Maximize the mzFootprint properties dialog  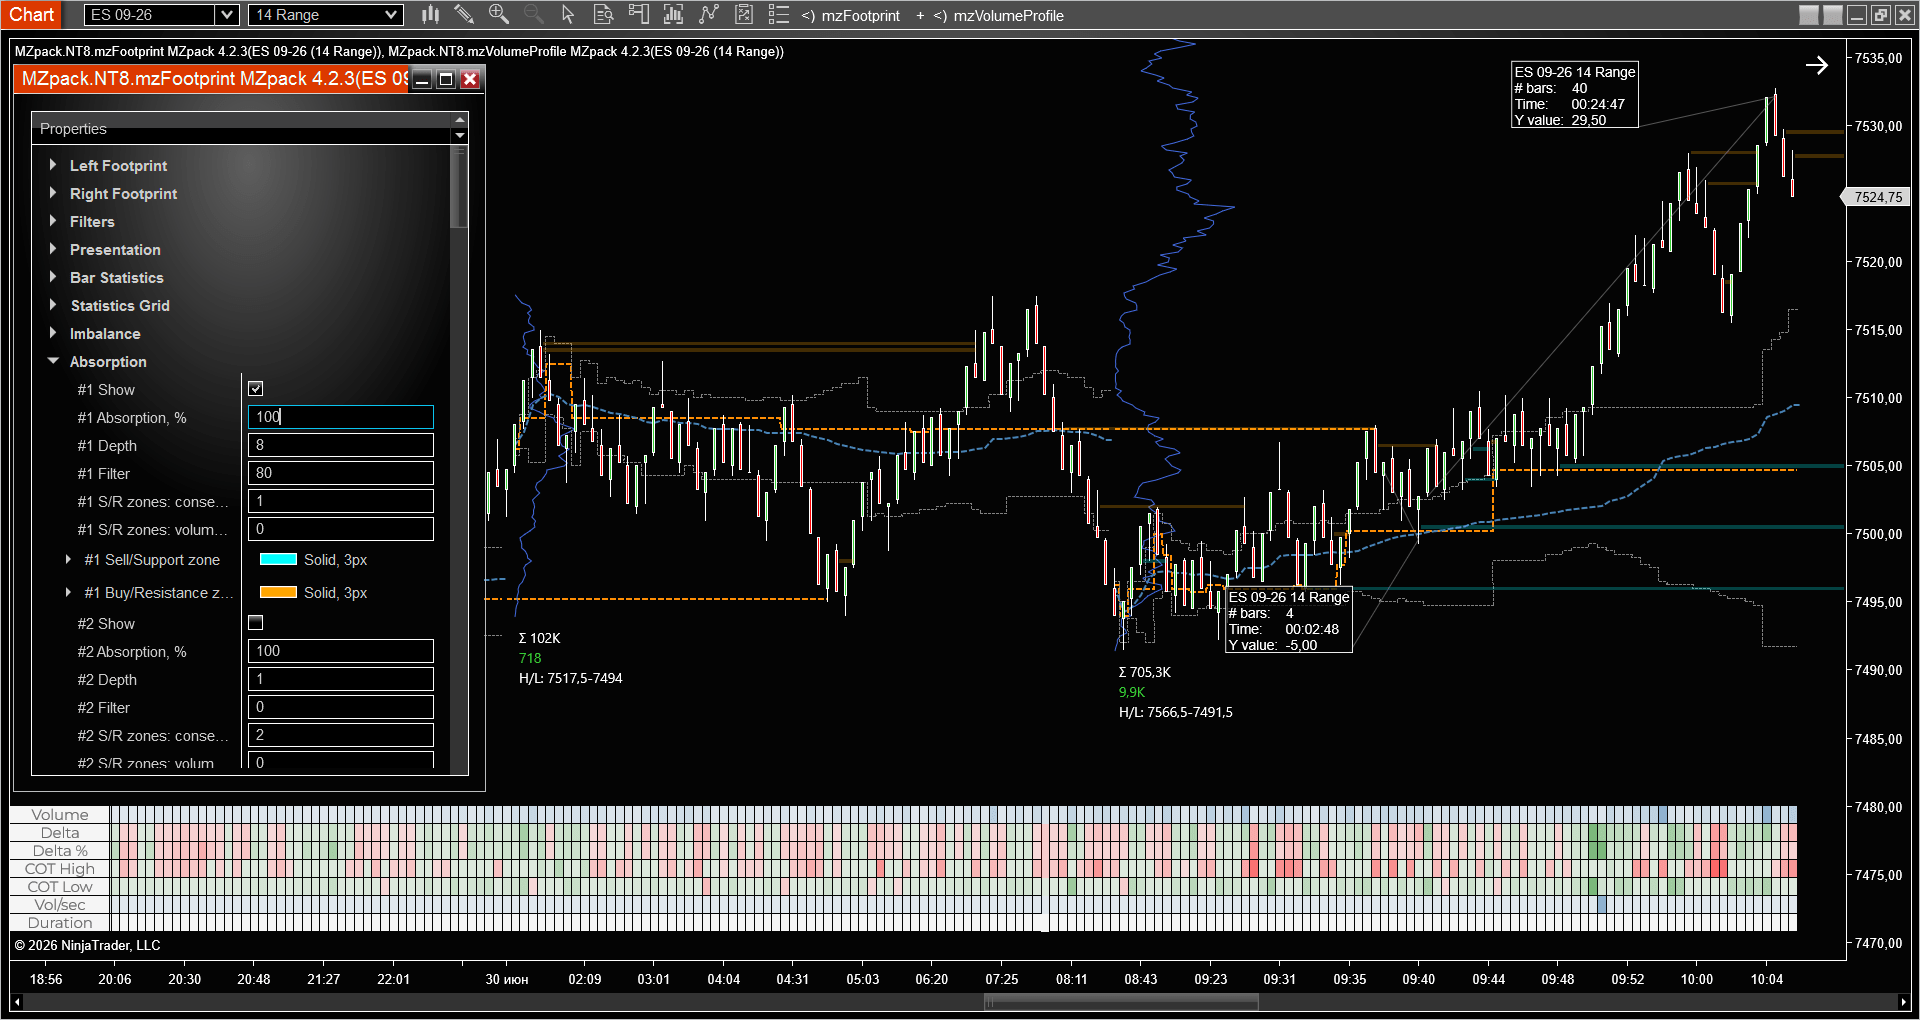[x=446, y=79]
